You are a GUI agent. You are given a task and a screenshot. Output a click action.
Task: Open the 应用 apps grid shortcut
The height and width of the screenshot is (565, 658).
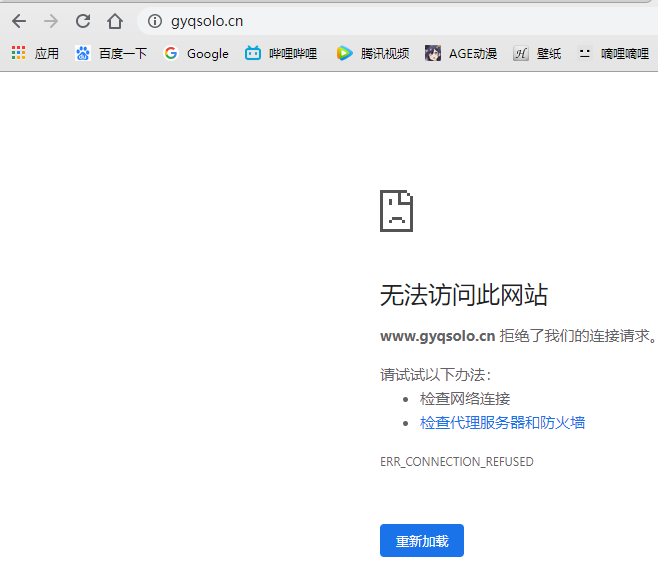click(x=35, y=53)
